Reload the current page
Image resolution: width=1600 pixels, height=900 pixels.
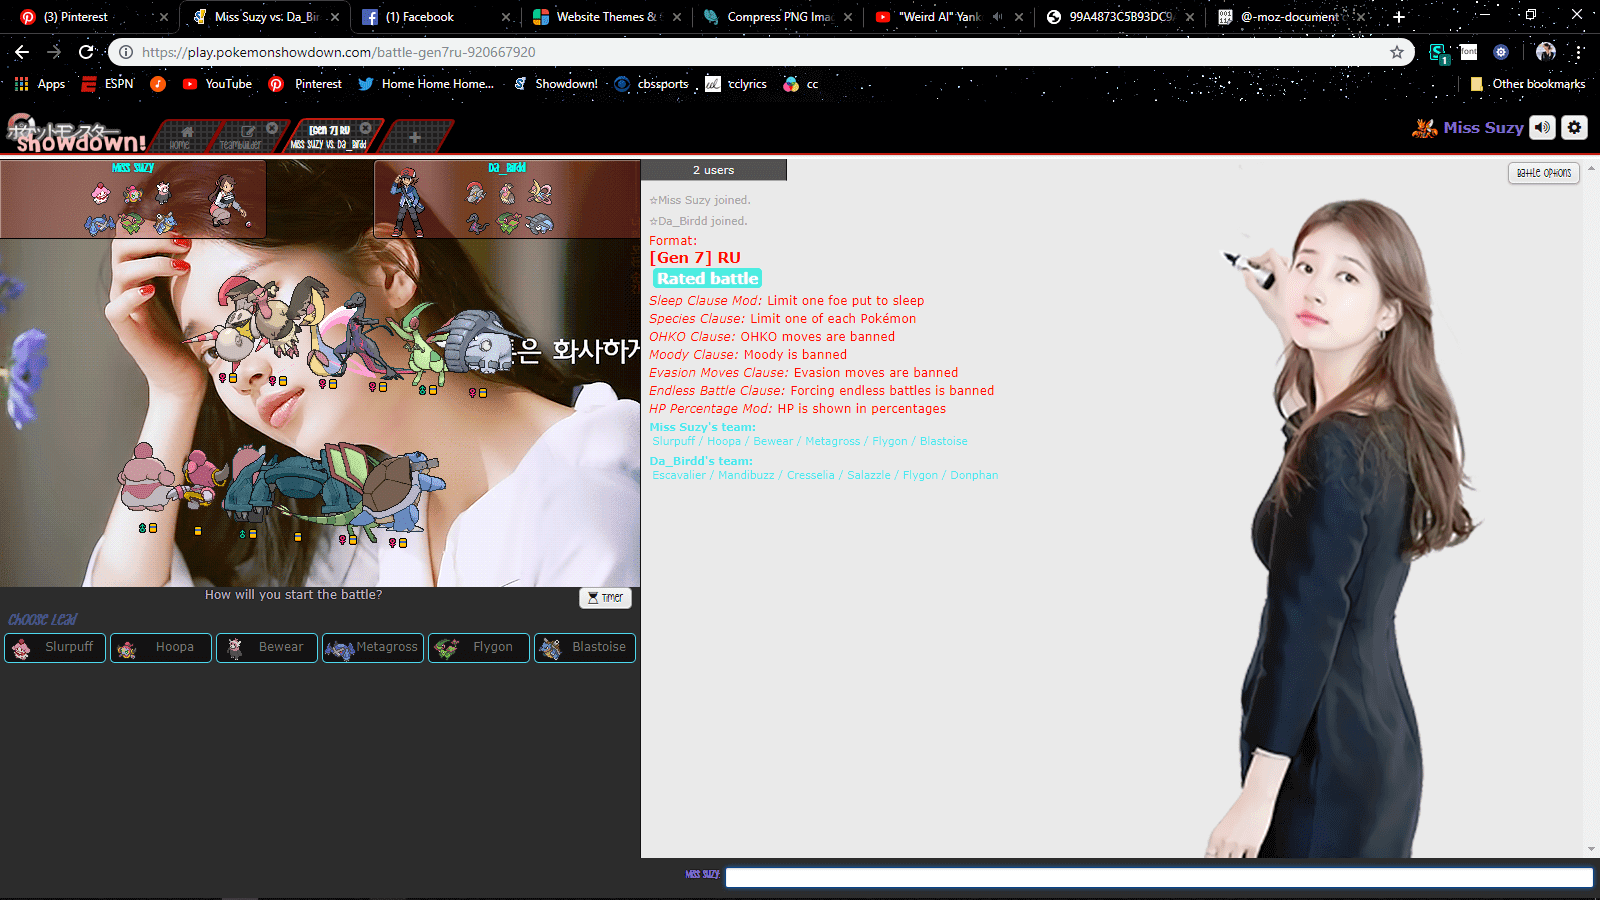[x=86, y=52]
